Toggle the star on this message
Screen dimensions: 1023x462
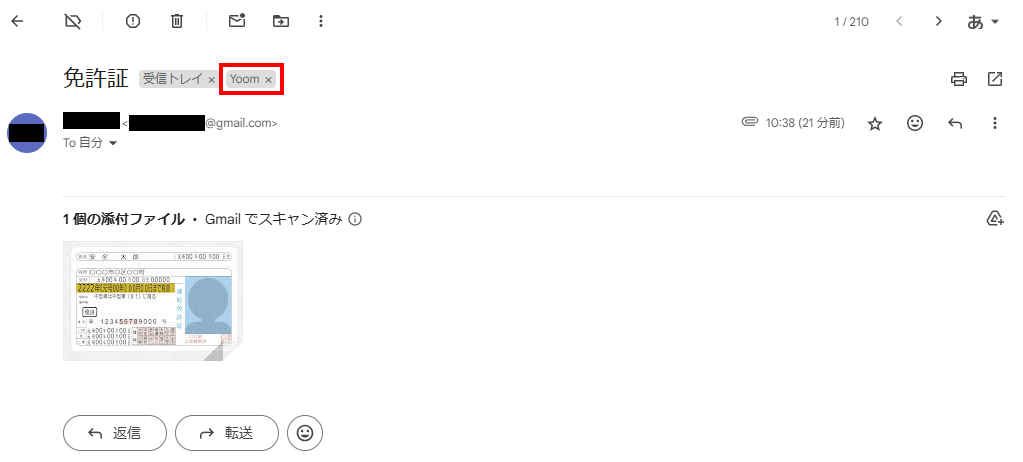point(875,123)
